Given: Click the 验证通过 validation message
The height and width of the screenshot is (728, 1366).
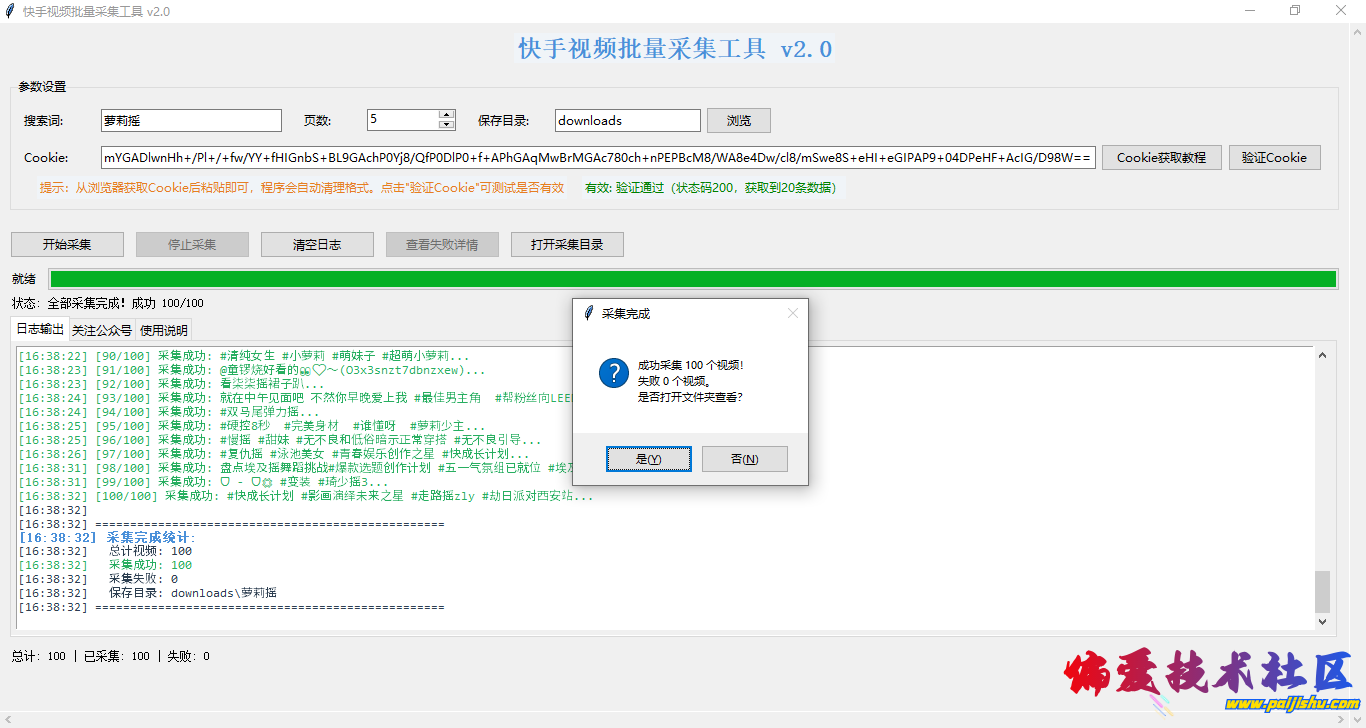Looking at the screenshot, I should click(x=710, y=187).
